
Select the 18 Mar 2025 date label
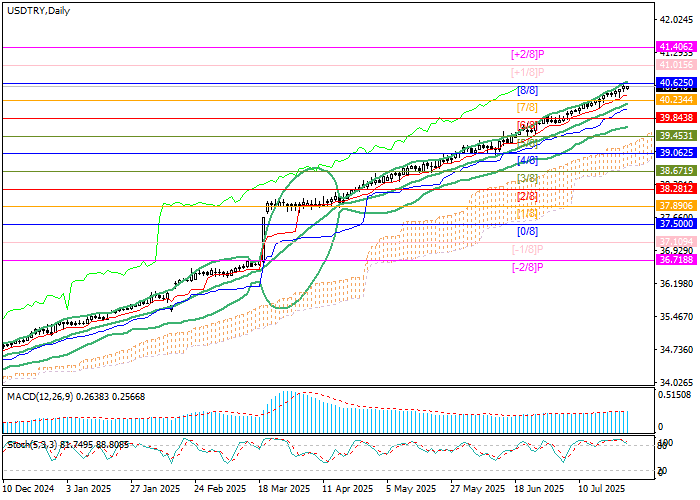pos(284,488)
